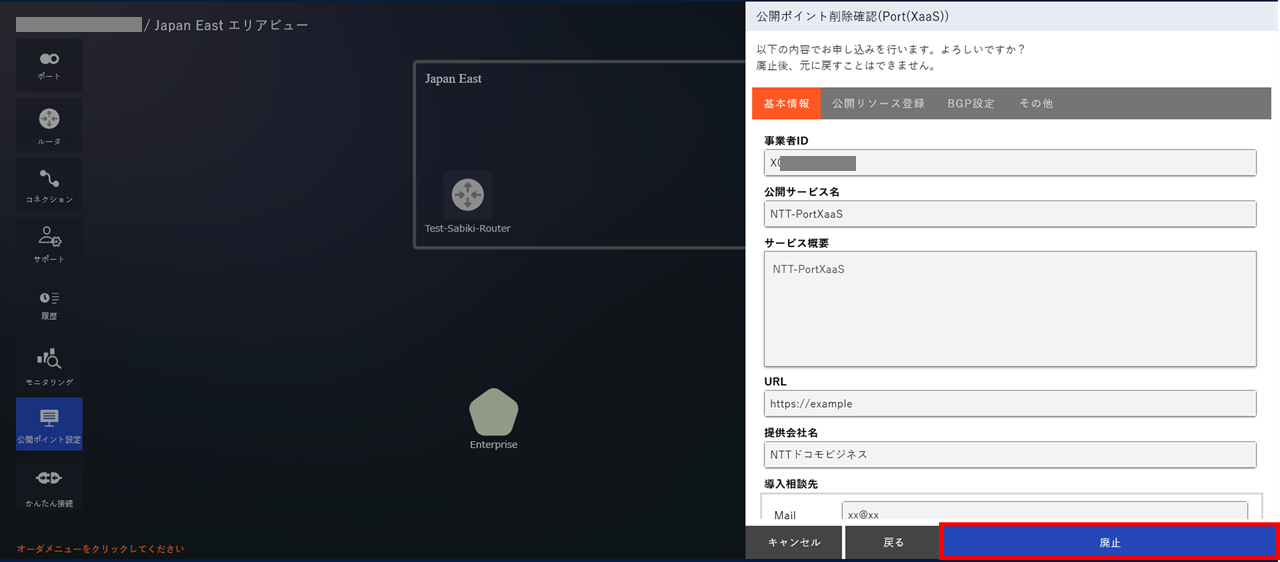Open the ポート sidebar icon
Viewport: 1280px width, 562px height.
[x=49, y=65]
